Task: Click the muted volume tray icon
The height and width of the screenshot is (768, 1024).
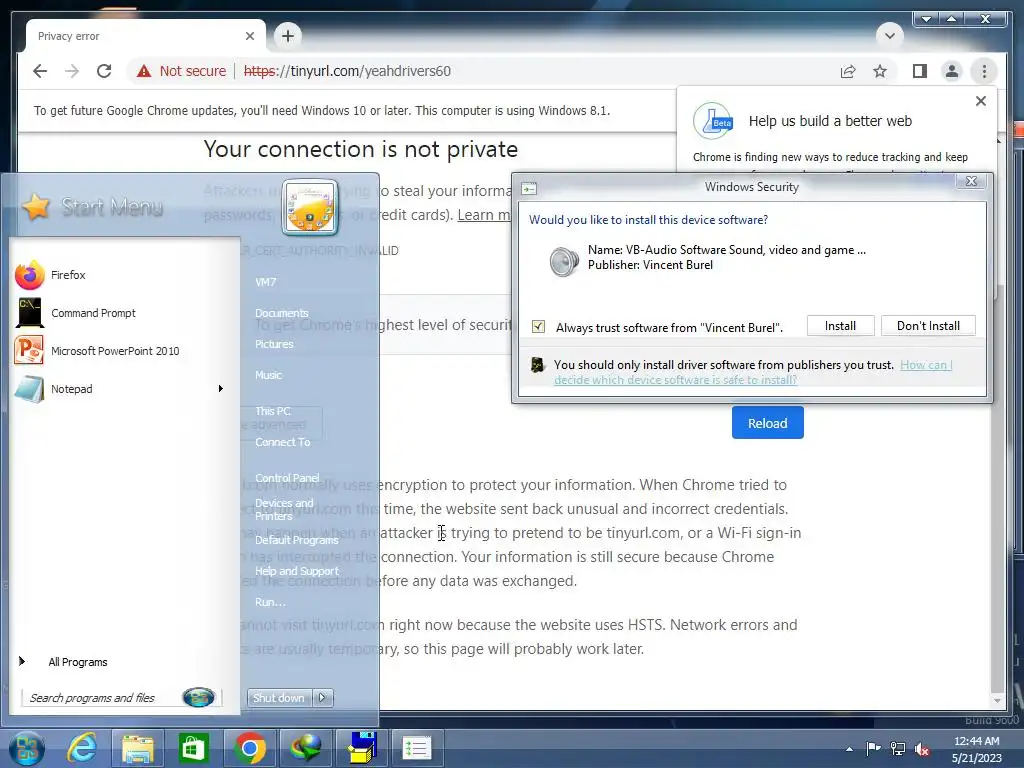Action: pos(922,749)
